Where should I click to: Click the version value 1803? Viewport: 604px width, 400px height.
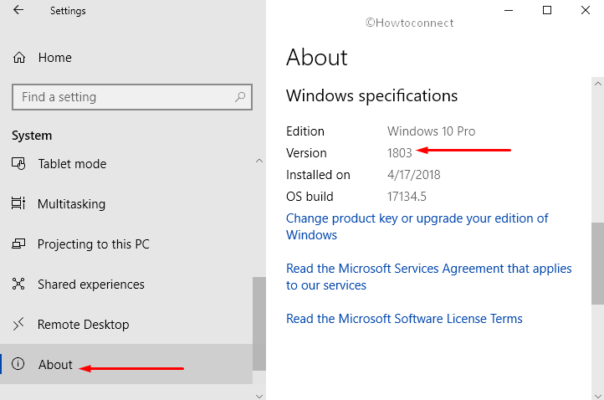pos(399,153)
